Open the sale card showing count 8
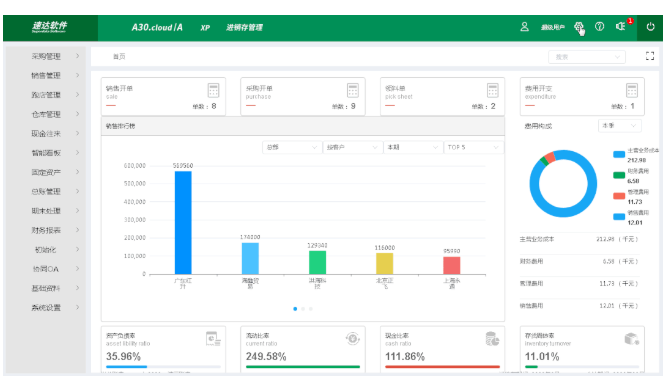The width and height of the screenshot is (669, 389). [163, 96]
